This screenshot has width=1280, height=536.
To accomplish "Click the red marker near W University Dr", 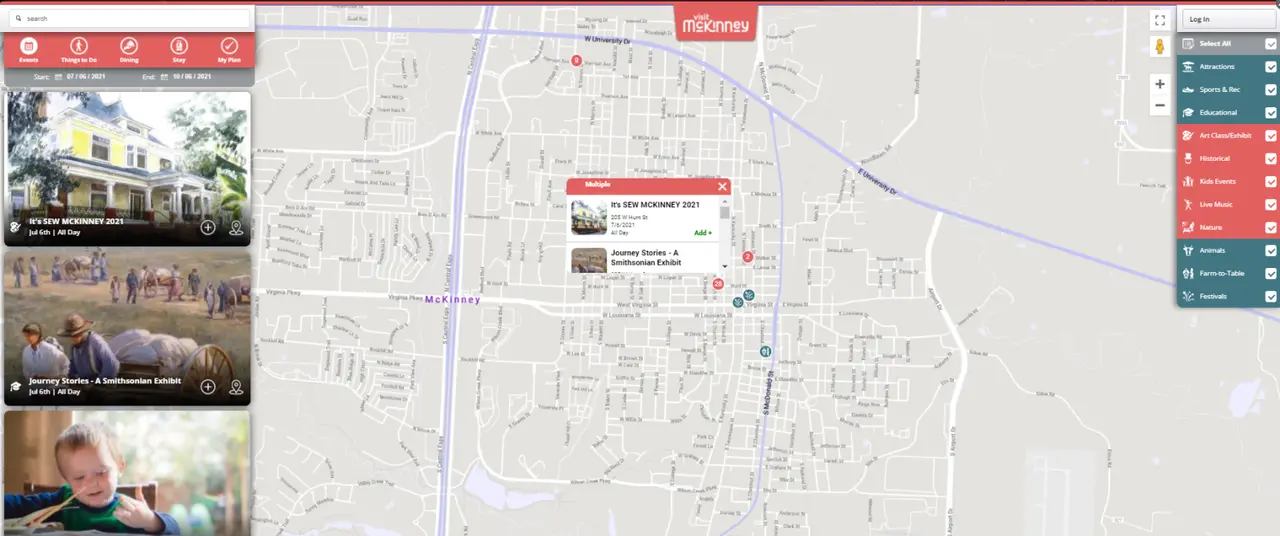I will tap(576, 60).
